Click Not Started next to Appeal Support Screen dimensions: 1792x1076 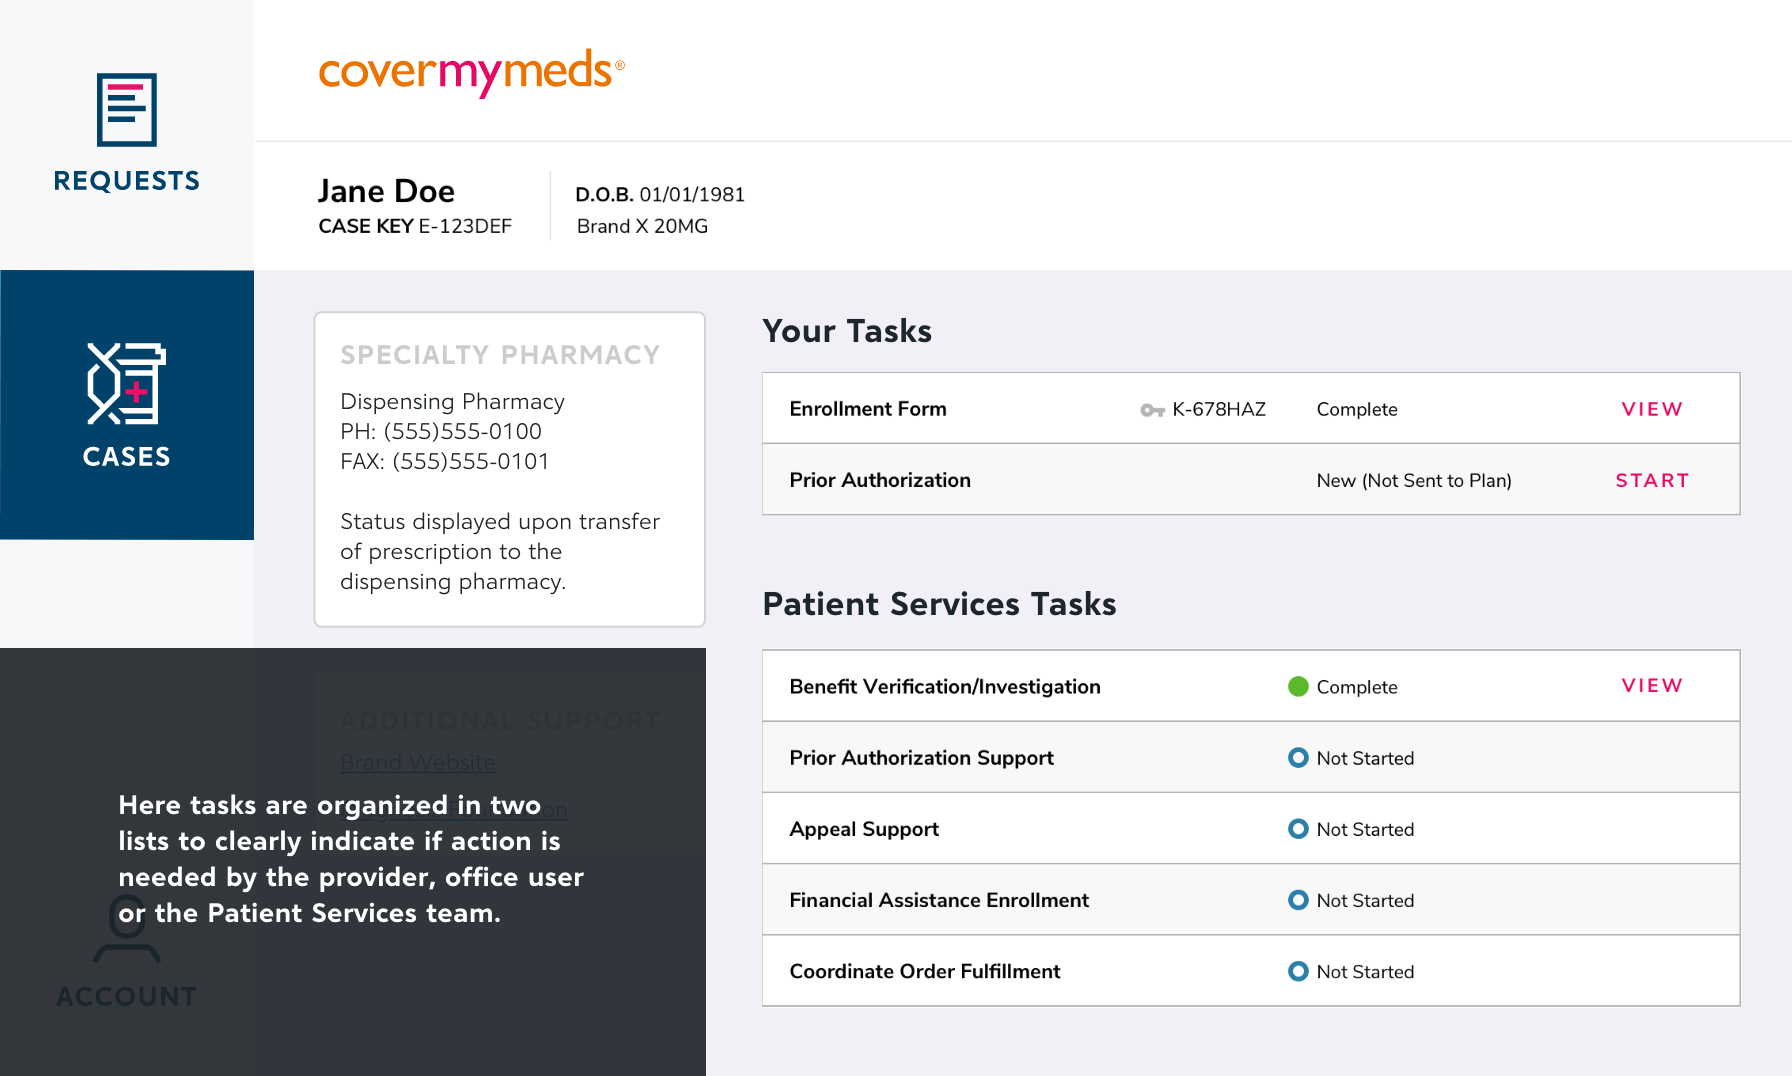click(x=1365, y=829)
